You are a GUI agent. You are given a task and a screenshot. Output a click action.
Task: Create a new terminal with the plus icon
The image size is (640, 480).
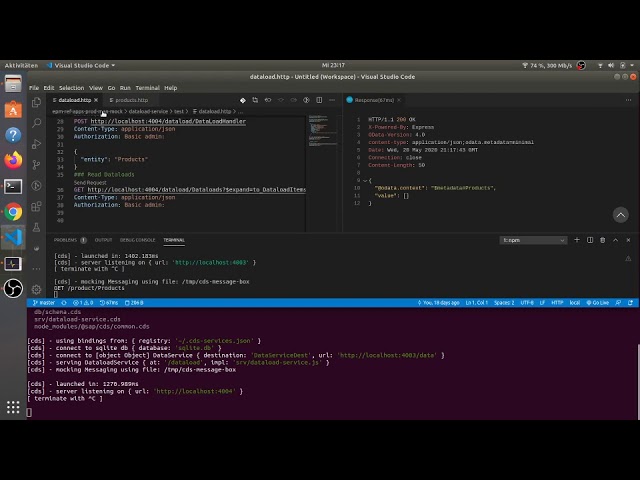click(577, 240)
